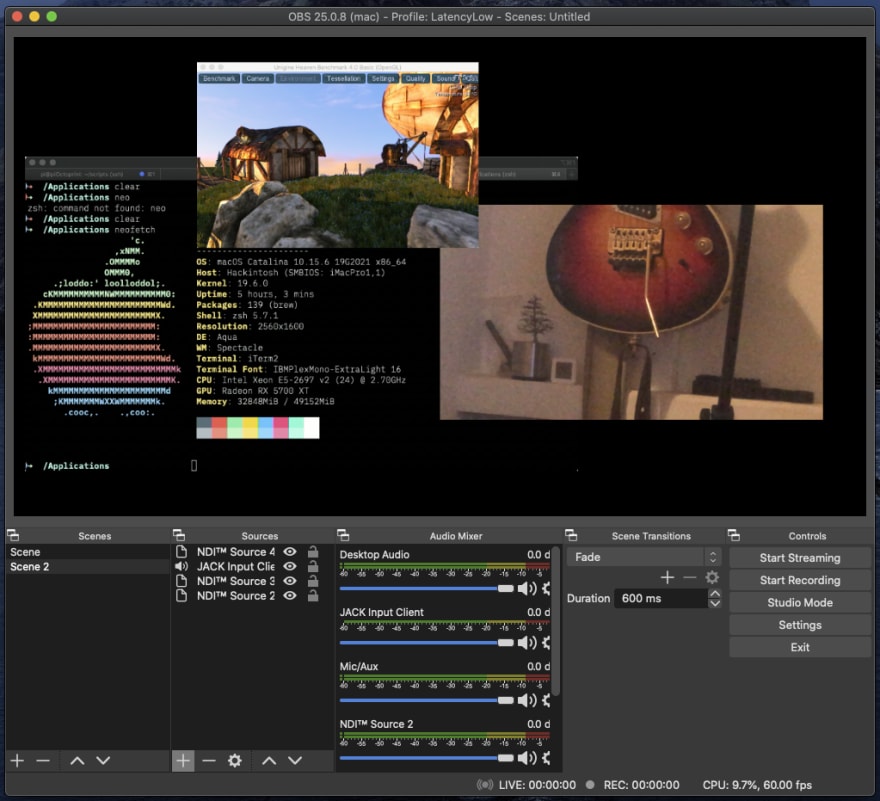
Task: Click CPU 9.7%, 60.00 fps status text
Action: pos(757,785)
